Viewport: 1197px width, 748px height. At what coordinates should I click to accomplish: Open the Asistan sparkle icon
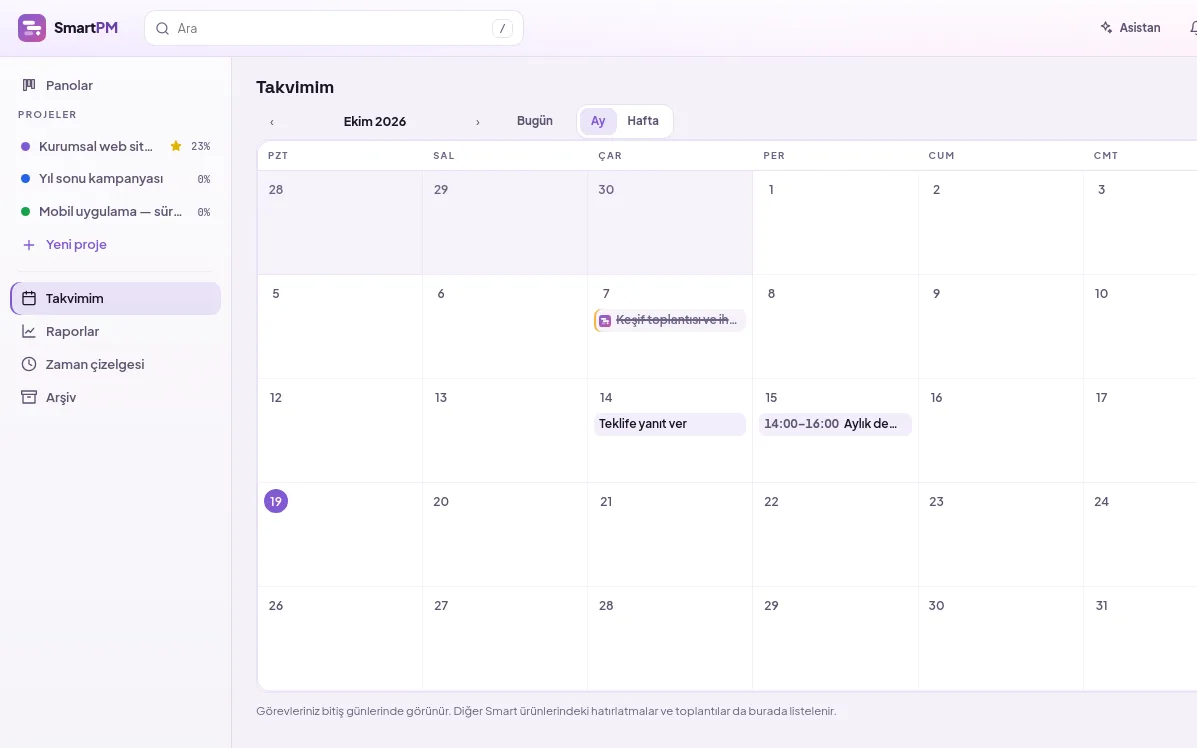coord(1106,27)
